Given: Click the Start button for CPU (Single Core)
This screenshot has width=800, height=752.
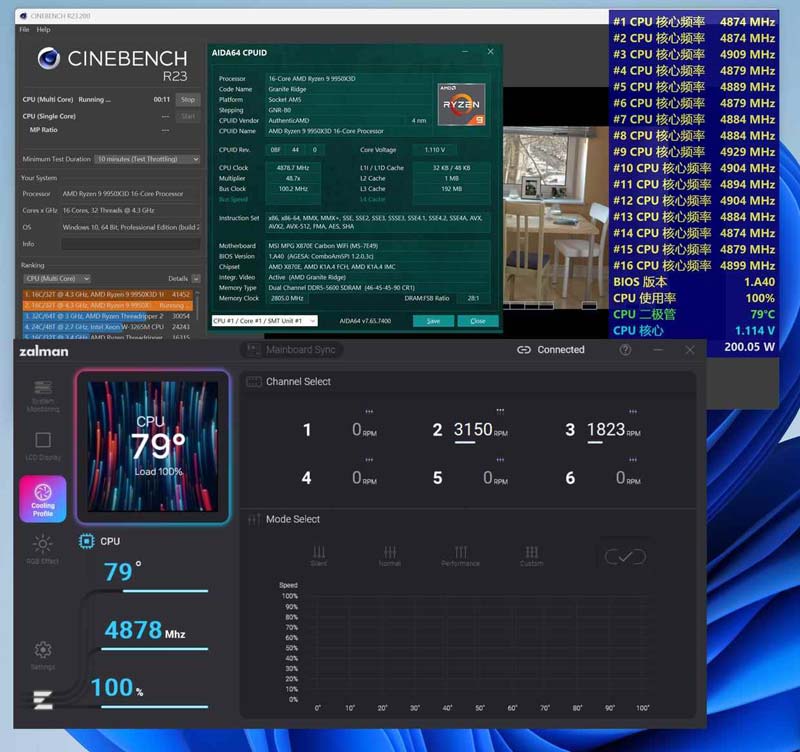Looking at the screenshot, I should (x=188, y=116).
